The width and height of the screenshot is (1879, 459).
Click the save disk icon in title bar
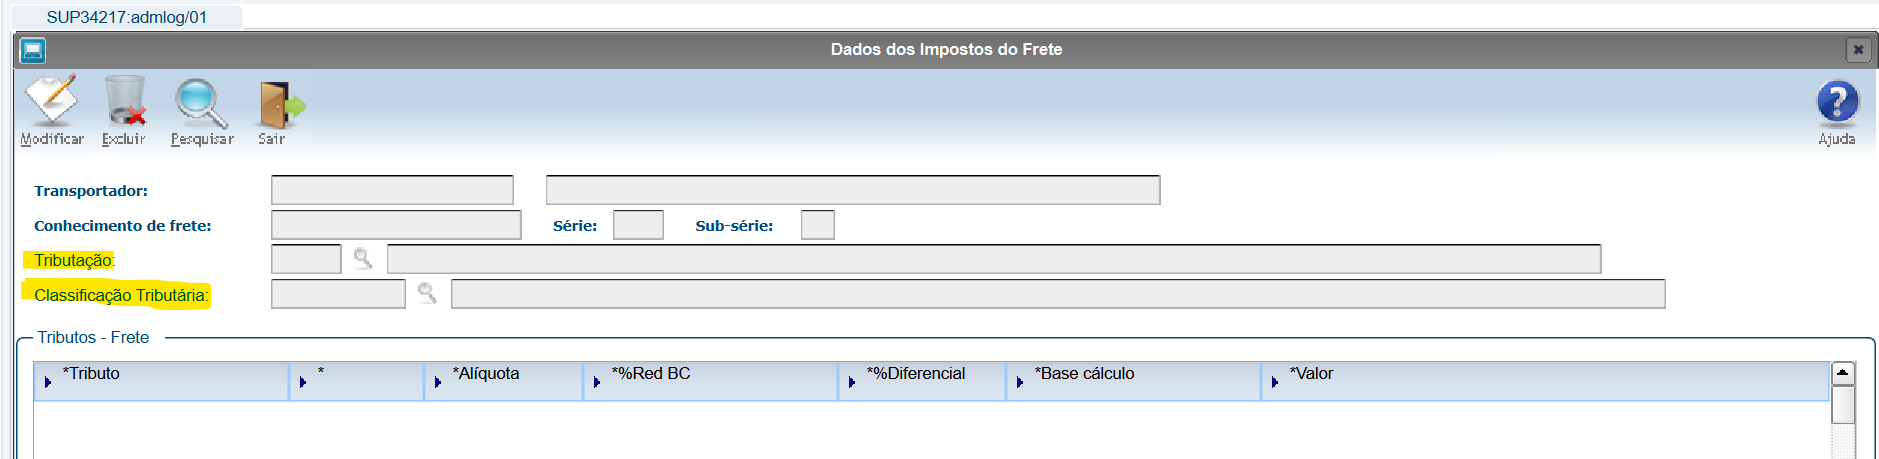point(33,50)
